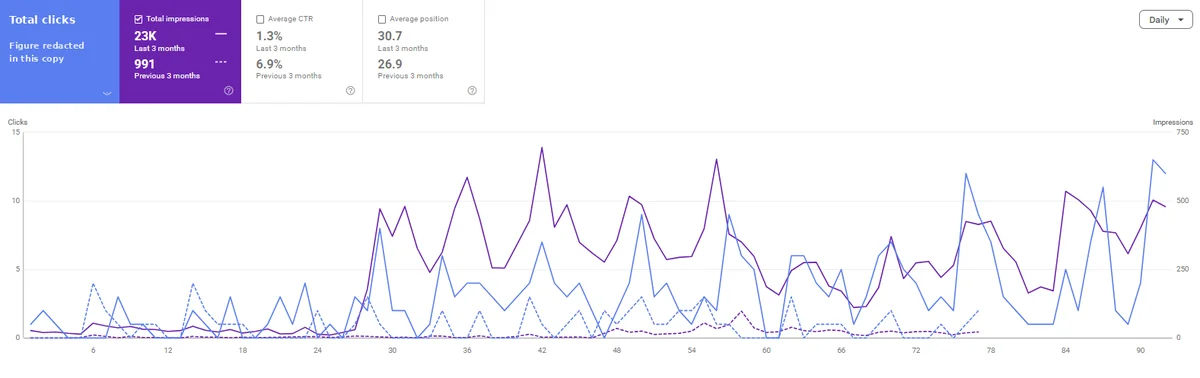This screenshot has width=1200, height=378.
Task: Click the 5 label on Clicks axis
Action: tap(19, 269)
